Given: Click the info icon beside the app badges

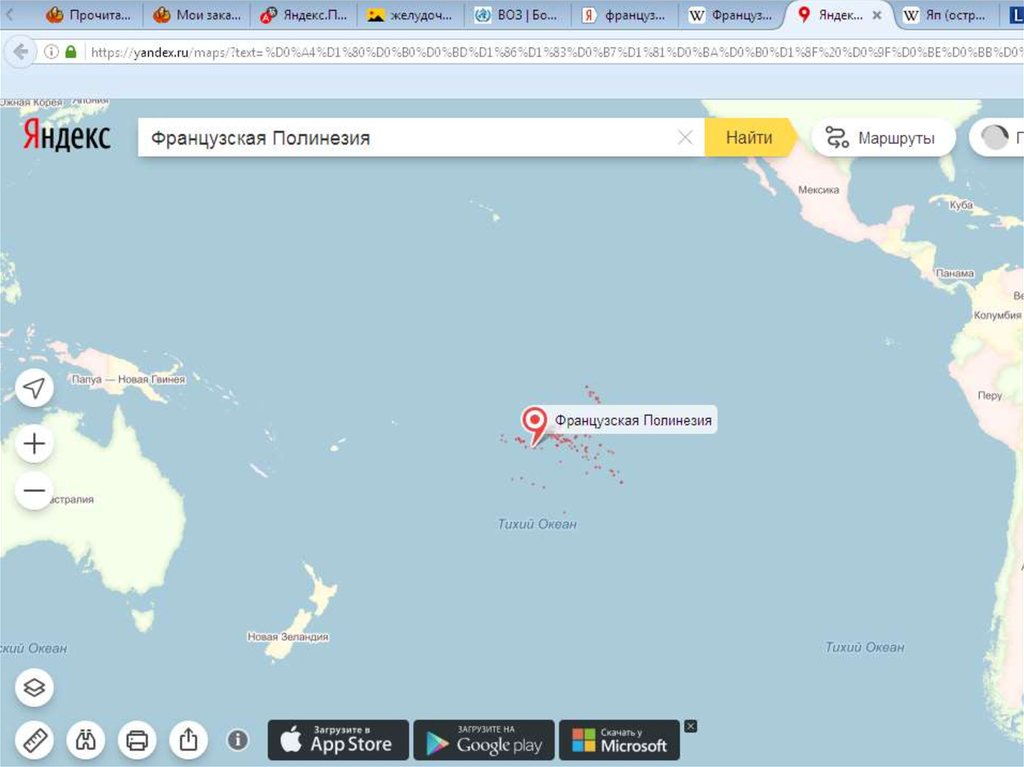Looking at the screenshot, I should [237, 740].
